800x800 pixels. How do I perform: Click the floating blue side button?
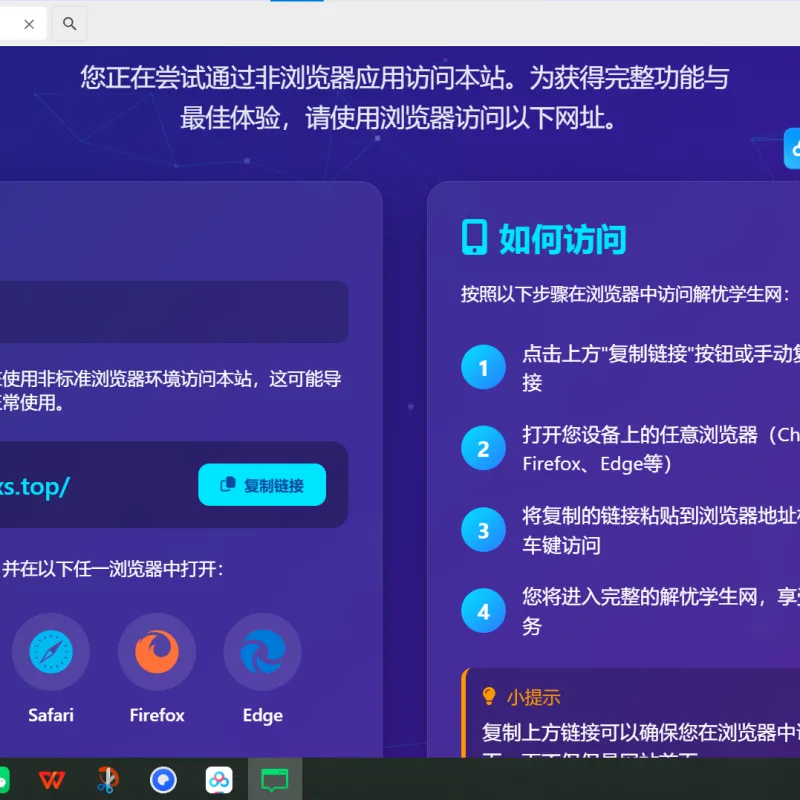click(x=792, y=148)
